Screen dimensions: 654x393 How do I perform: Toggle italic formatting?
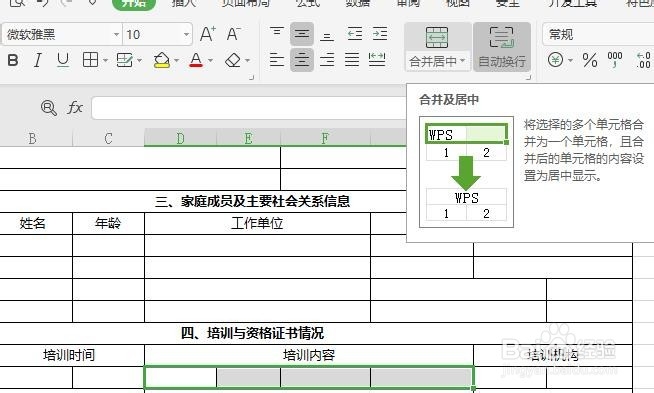coord(38,60)
